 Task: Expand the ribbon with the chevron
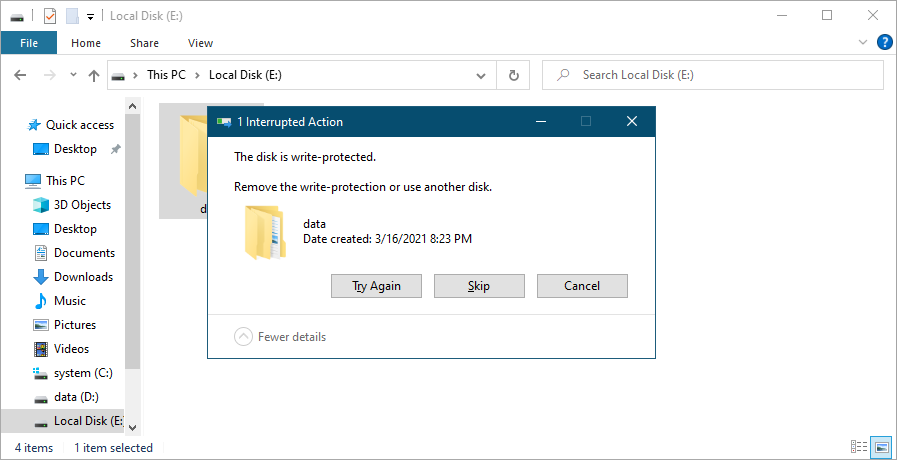(x=863, y=42)
